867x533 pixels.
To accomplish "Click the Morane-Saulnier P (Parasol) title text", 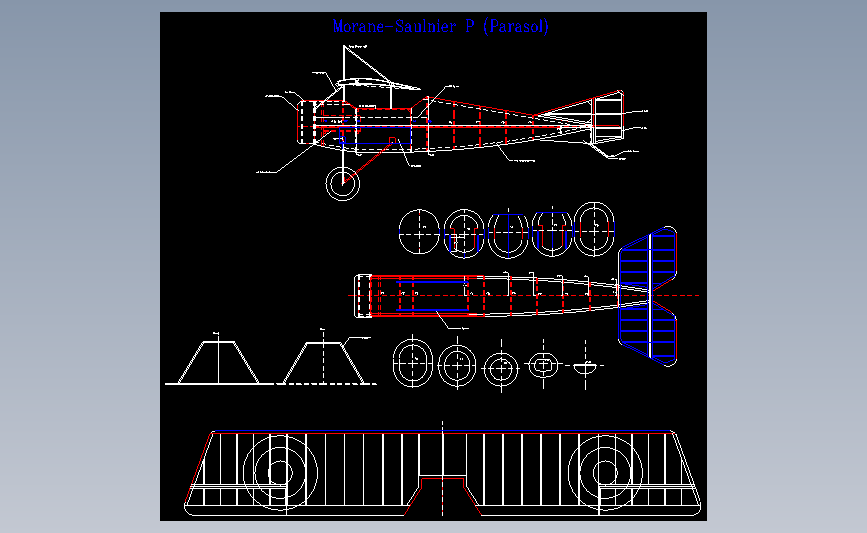I will 441,27.
